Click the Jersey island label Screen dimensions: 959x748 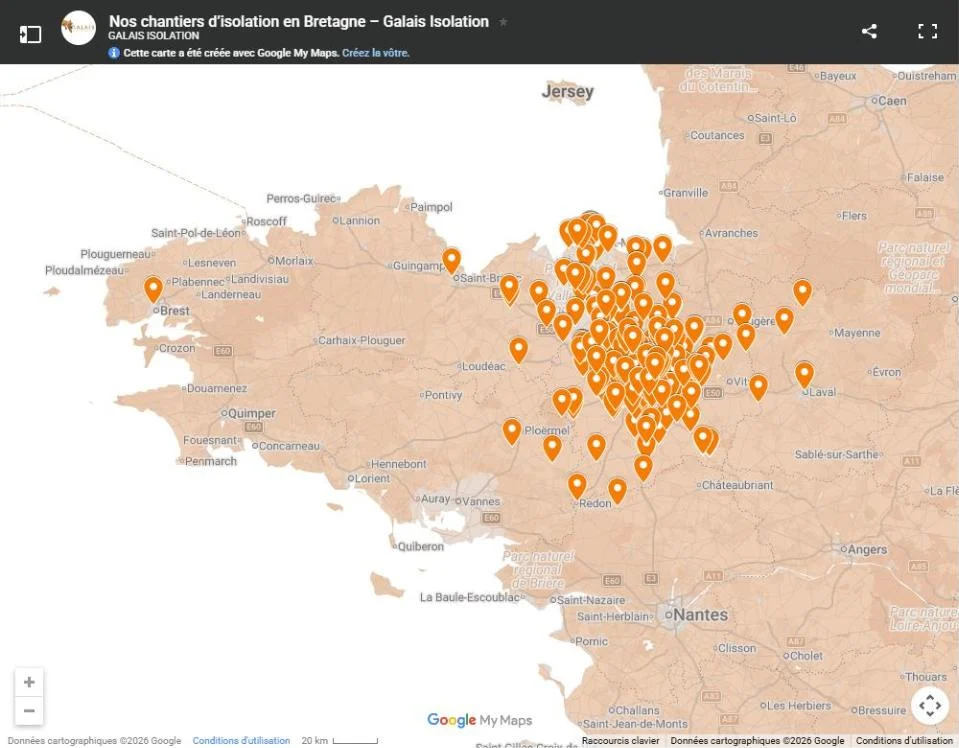coord(568,92)
